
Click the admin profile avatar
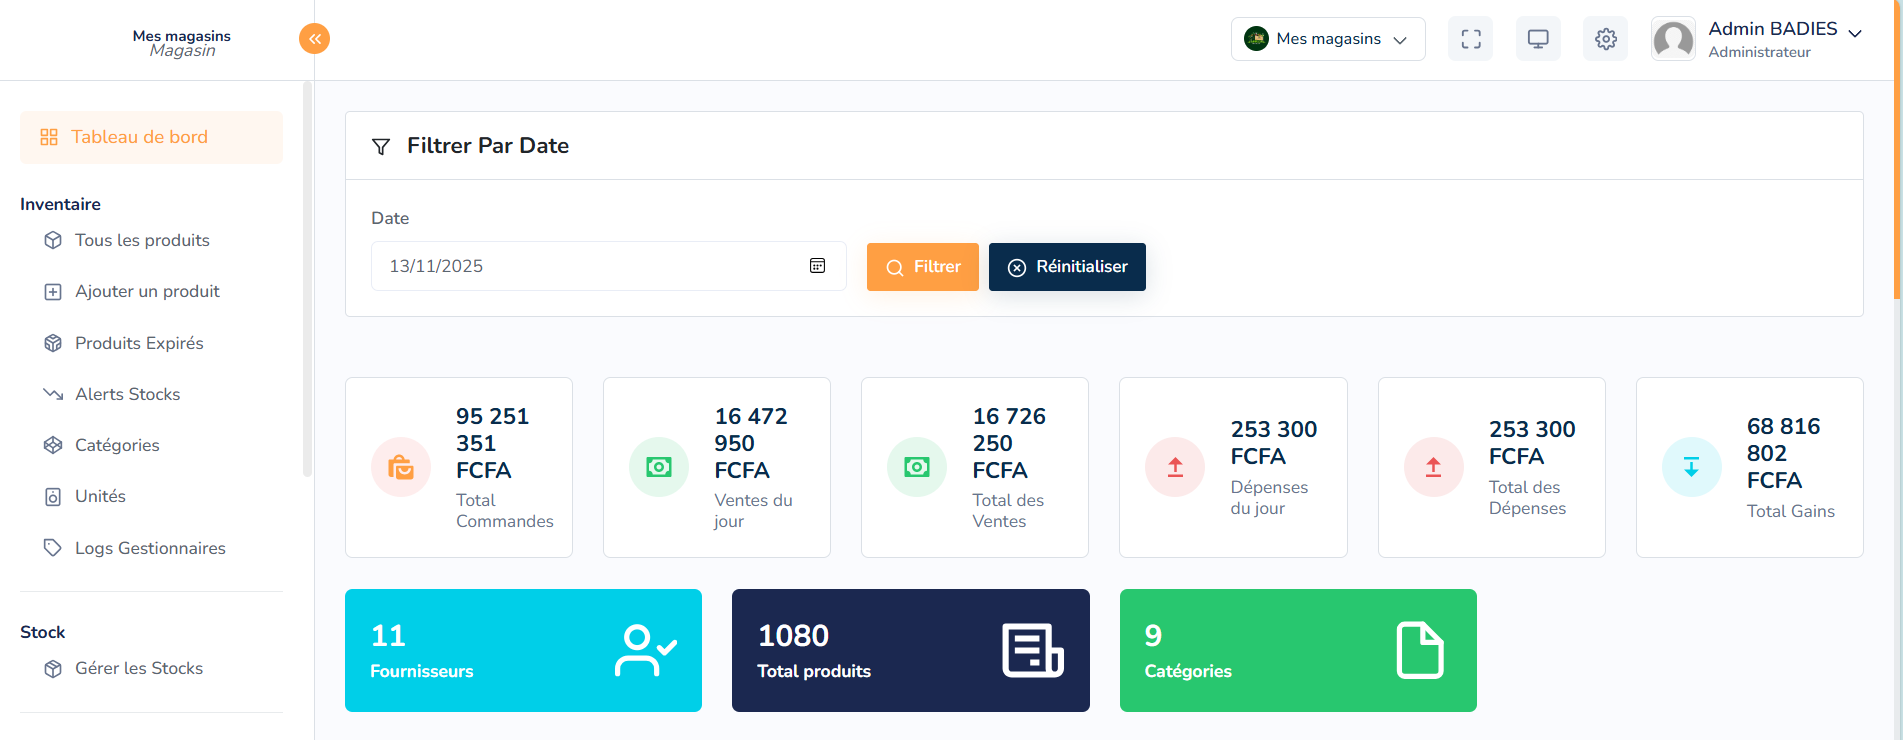pos(1673,40)
